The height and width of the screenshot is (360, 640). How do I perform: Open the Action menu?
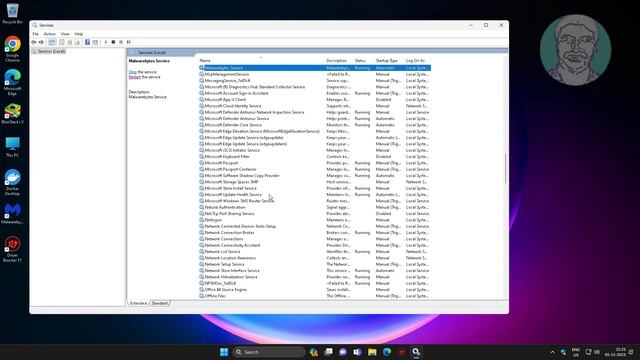tap(50, 34)
